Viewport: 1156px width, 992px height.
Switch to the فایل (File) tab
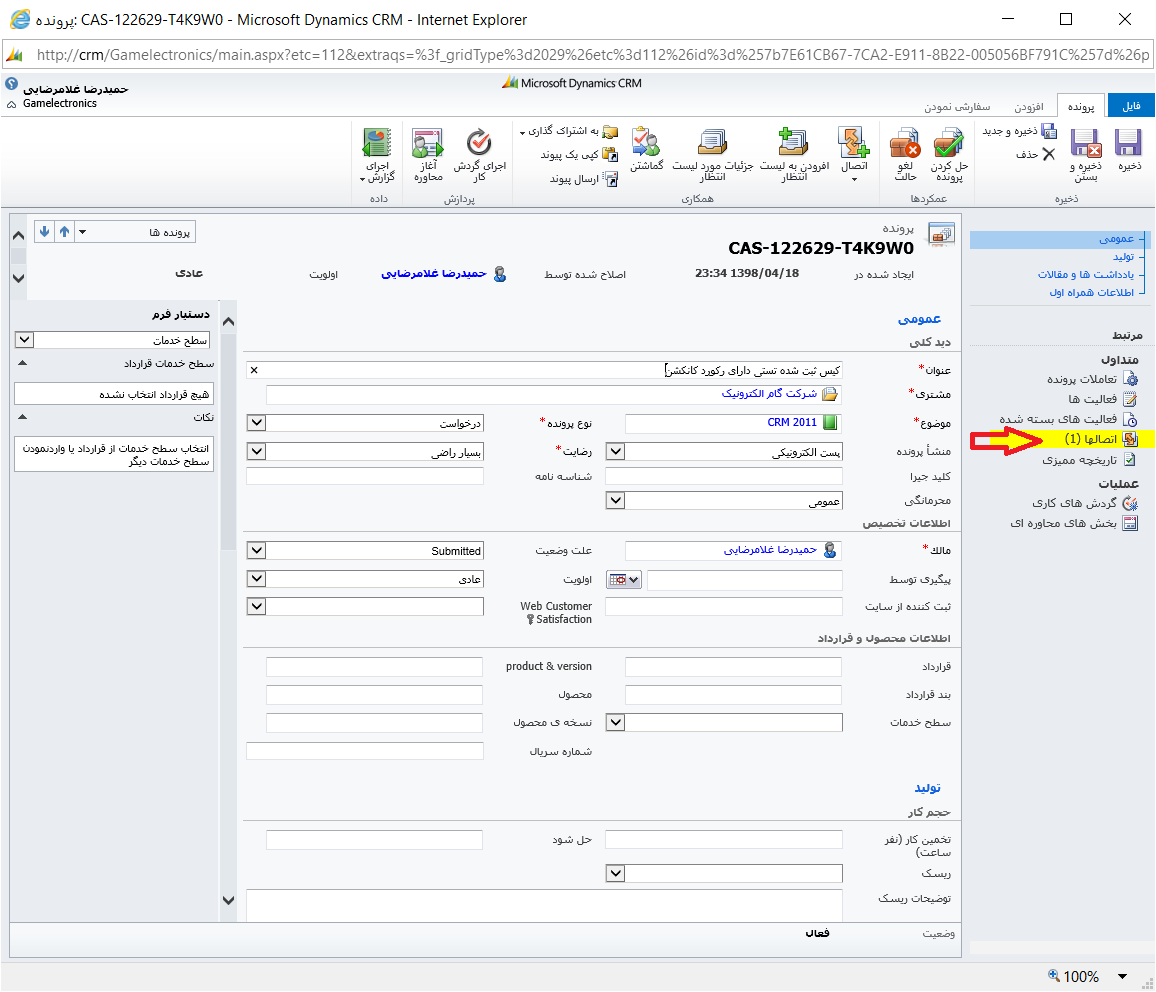pyautogui.click(x=1131, y=106)
